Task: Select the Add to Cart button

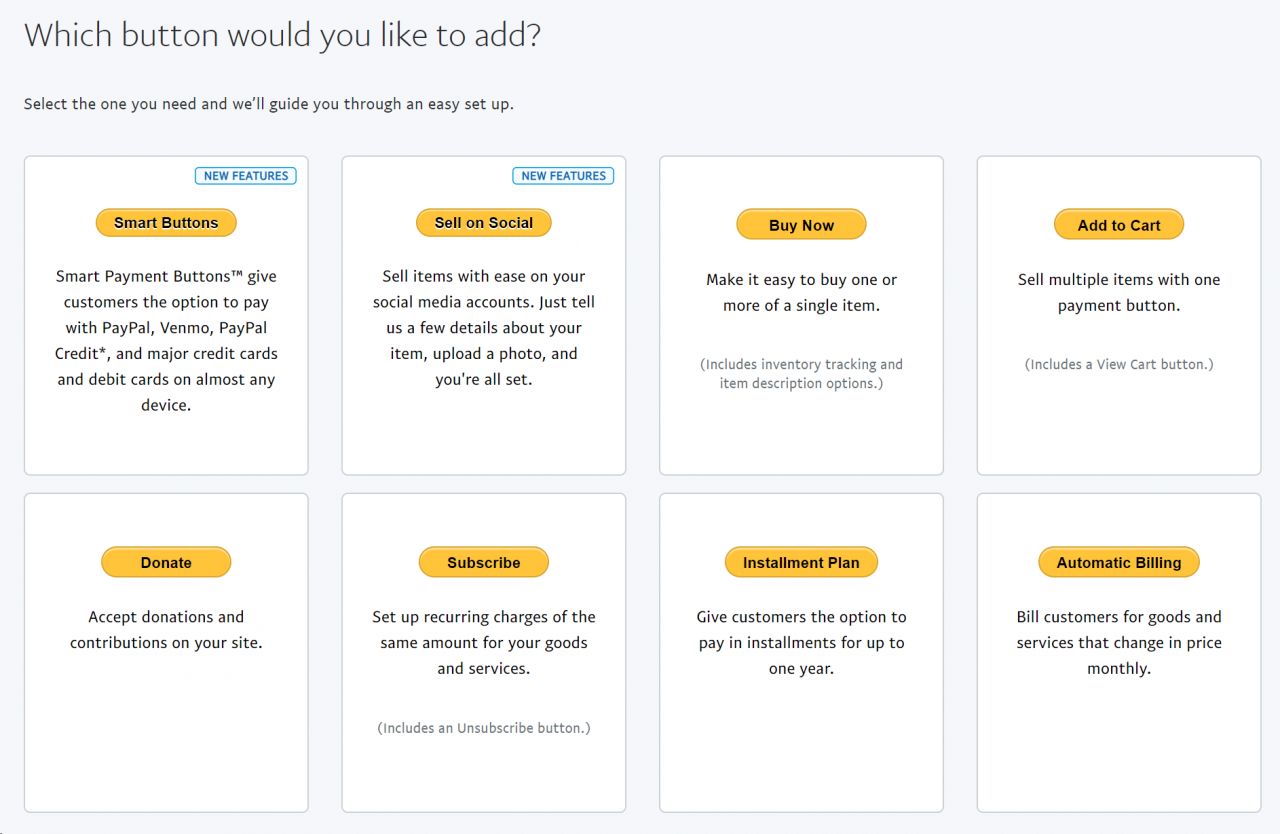Action: 1118,224
